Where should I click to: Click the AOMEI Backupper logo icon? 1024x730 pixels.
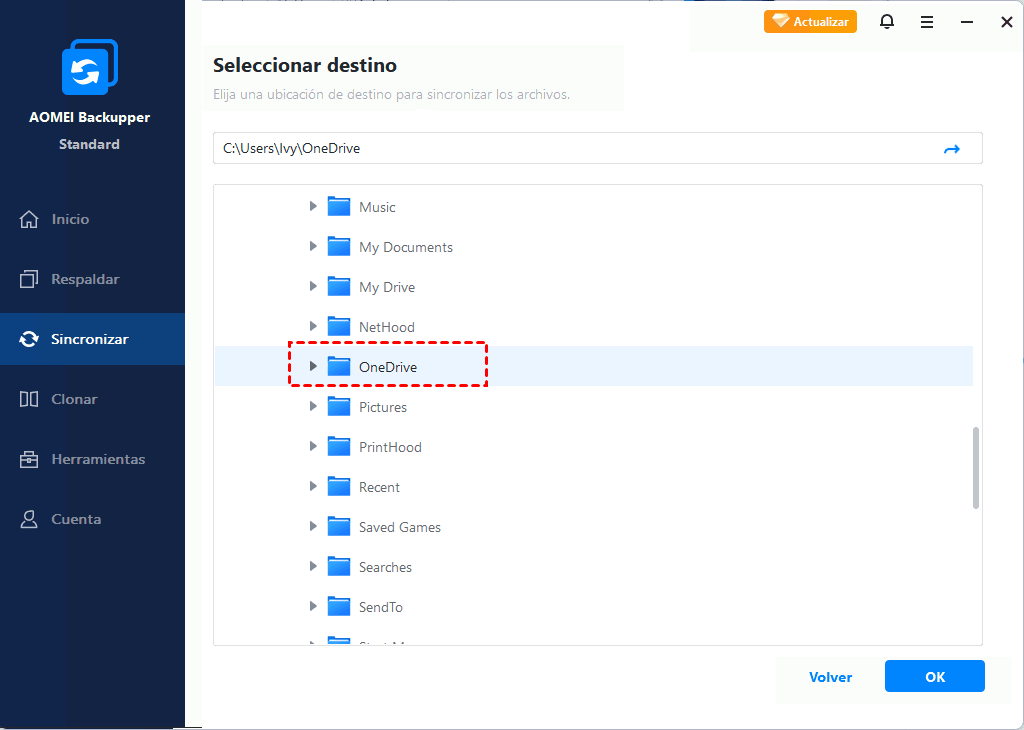(90, 69)
